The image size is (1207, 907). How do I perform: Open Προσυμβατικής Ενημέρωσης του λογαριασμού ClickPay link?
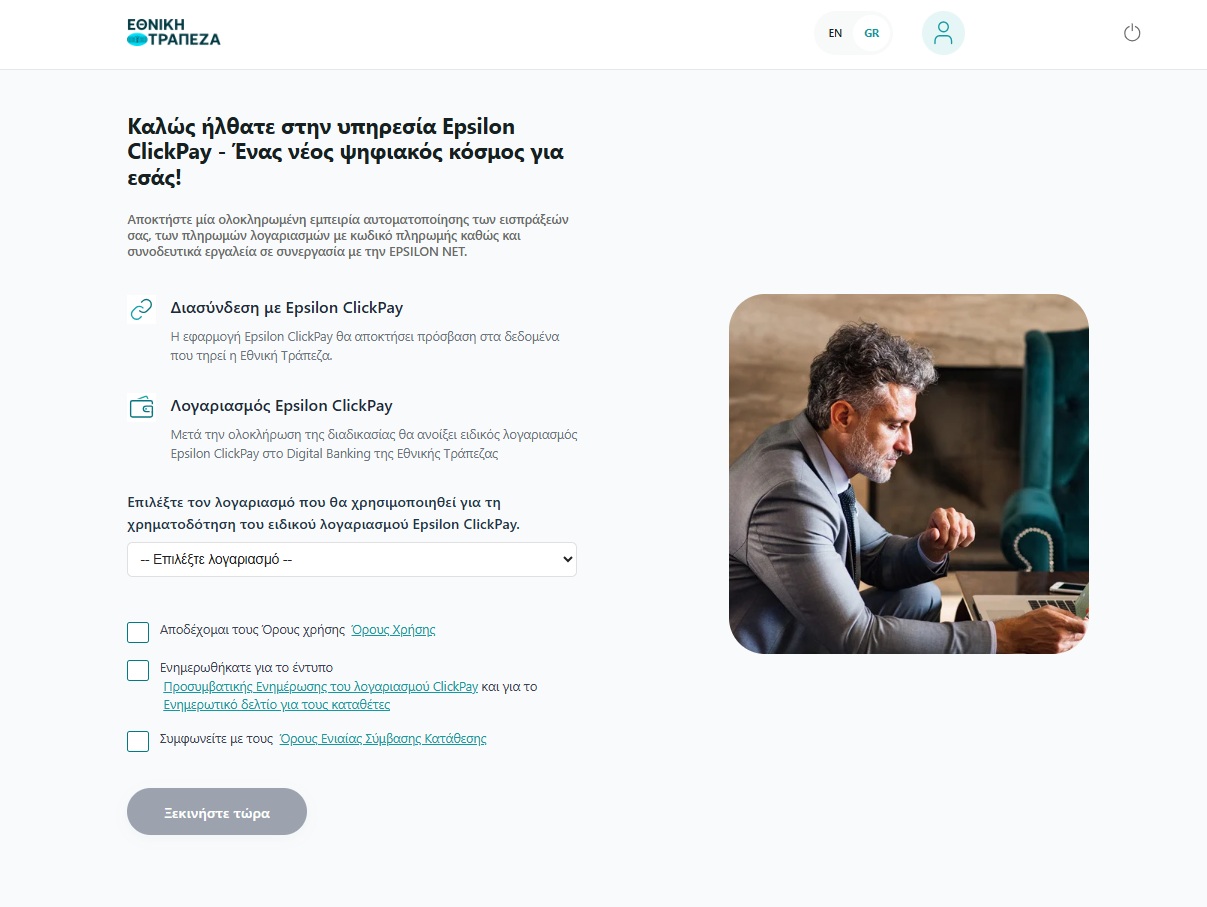click(320, 687)
